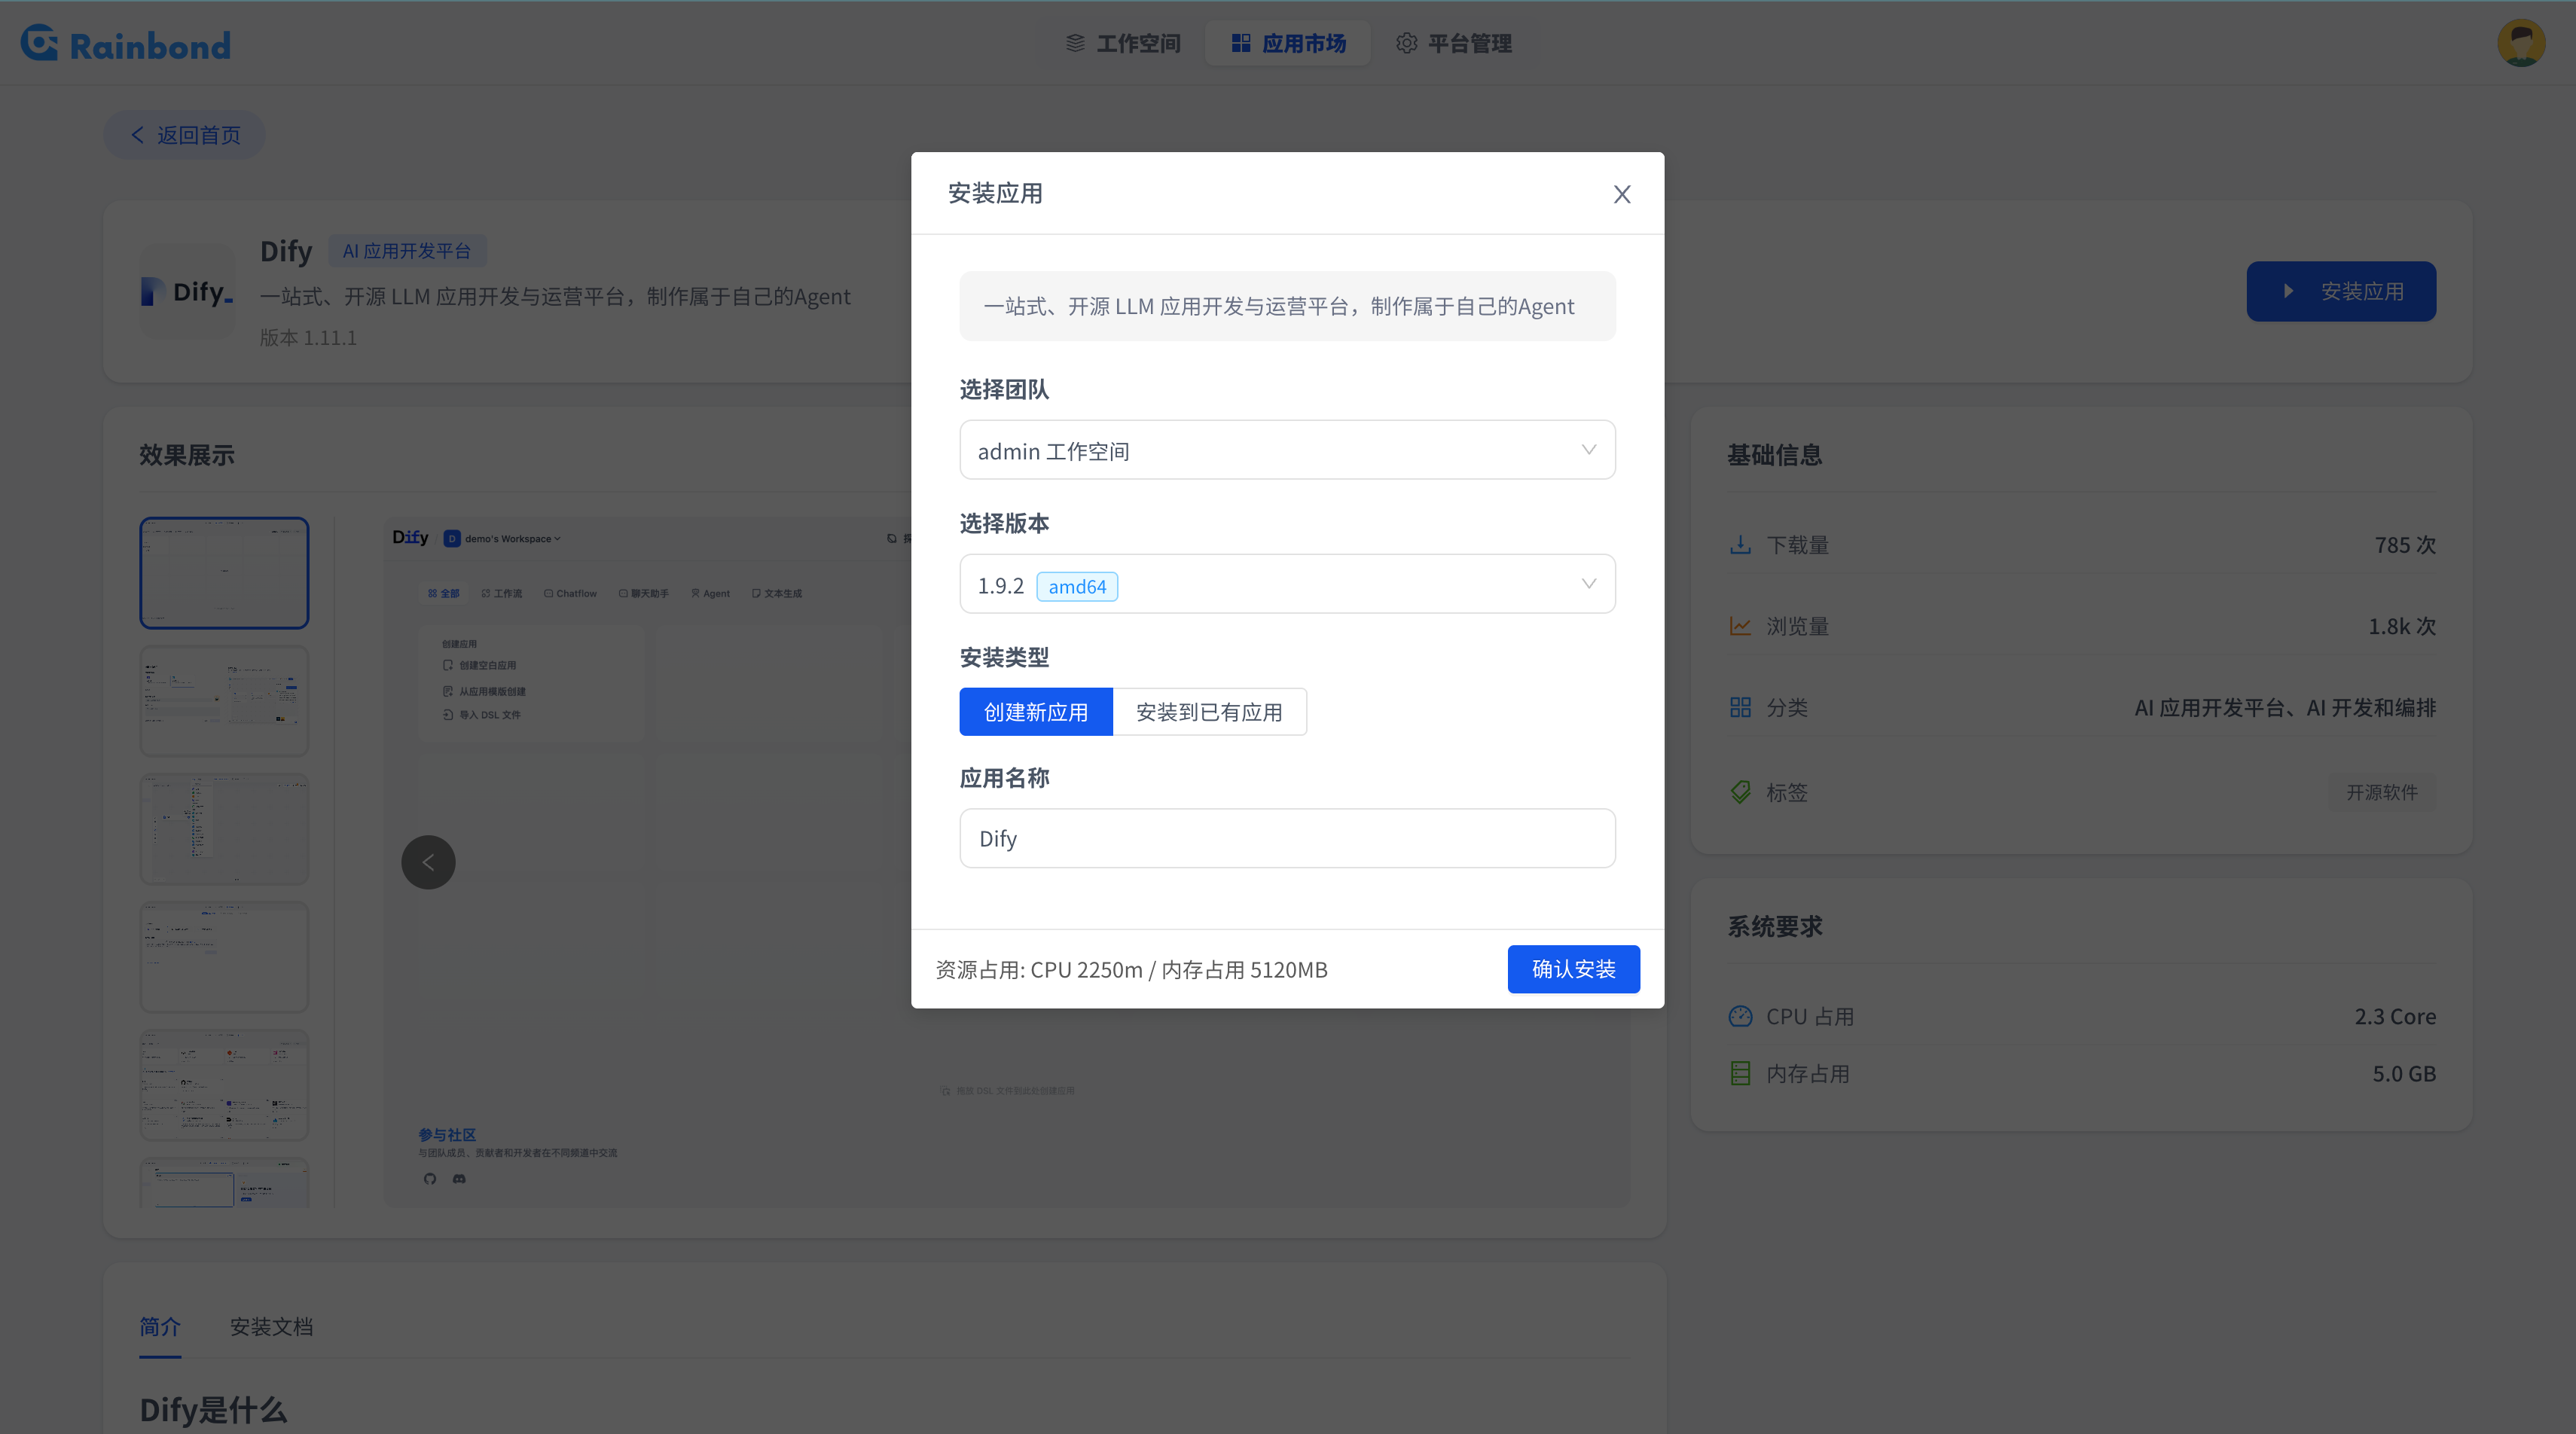Go to the 平台管理 tab
Viewport: 2576px width, 1434px height.
click(x=1454, y=43)
